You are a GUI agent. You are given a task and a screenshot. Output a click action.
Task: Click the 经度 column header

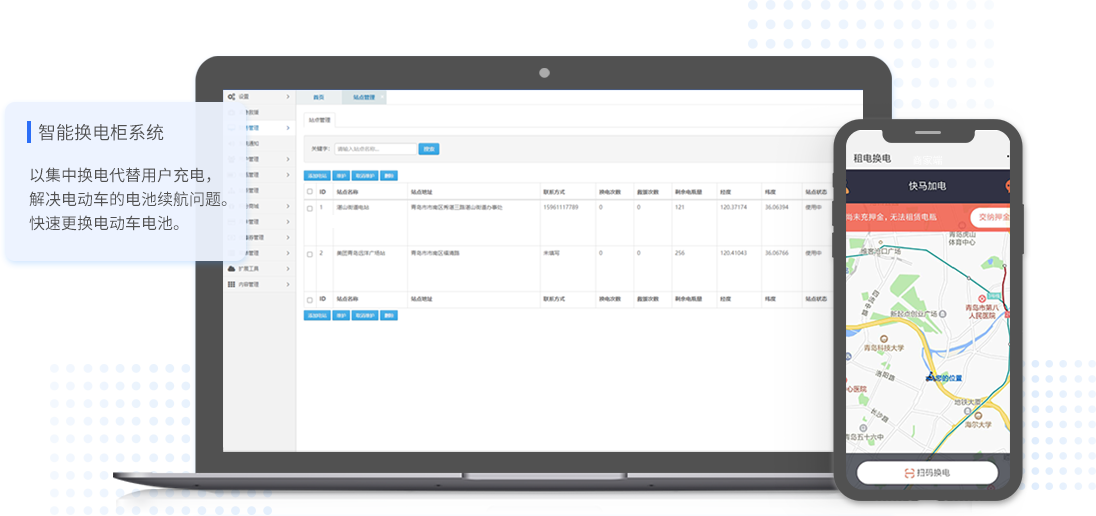pos(725,190)
